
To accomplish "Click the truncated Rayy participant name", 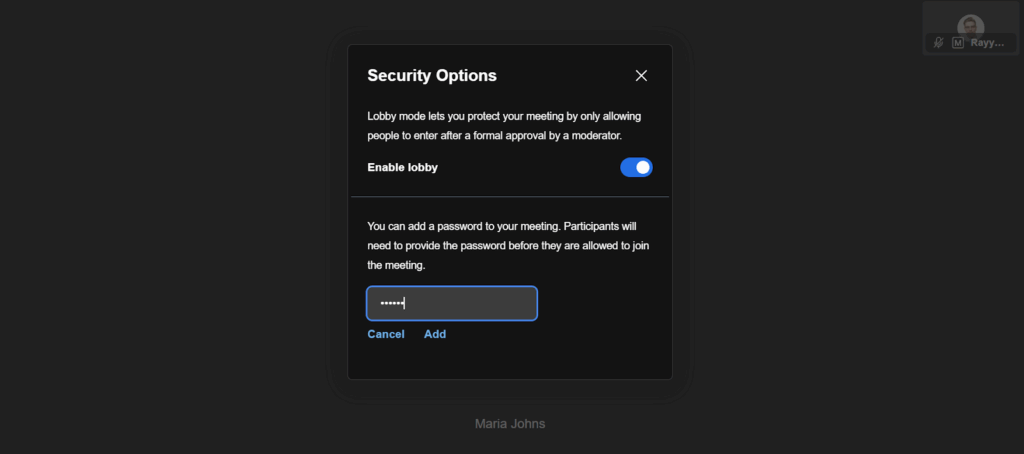I will click(x=986, y=43).
